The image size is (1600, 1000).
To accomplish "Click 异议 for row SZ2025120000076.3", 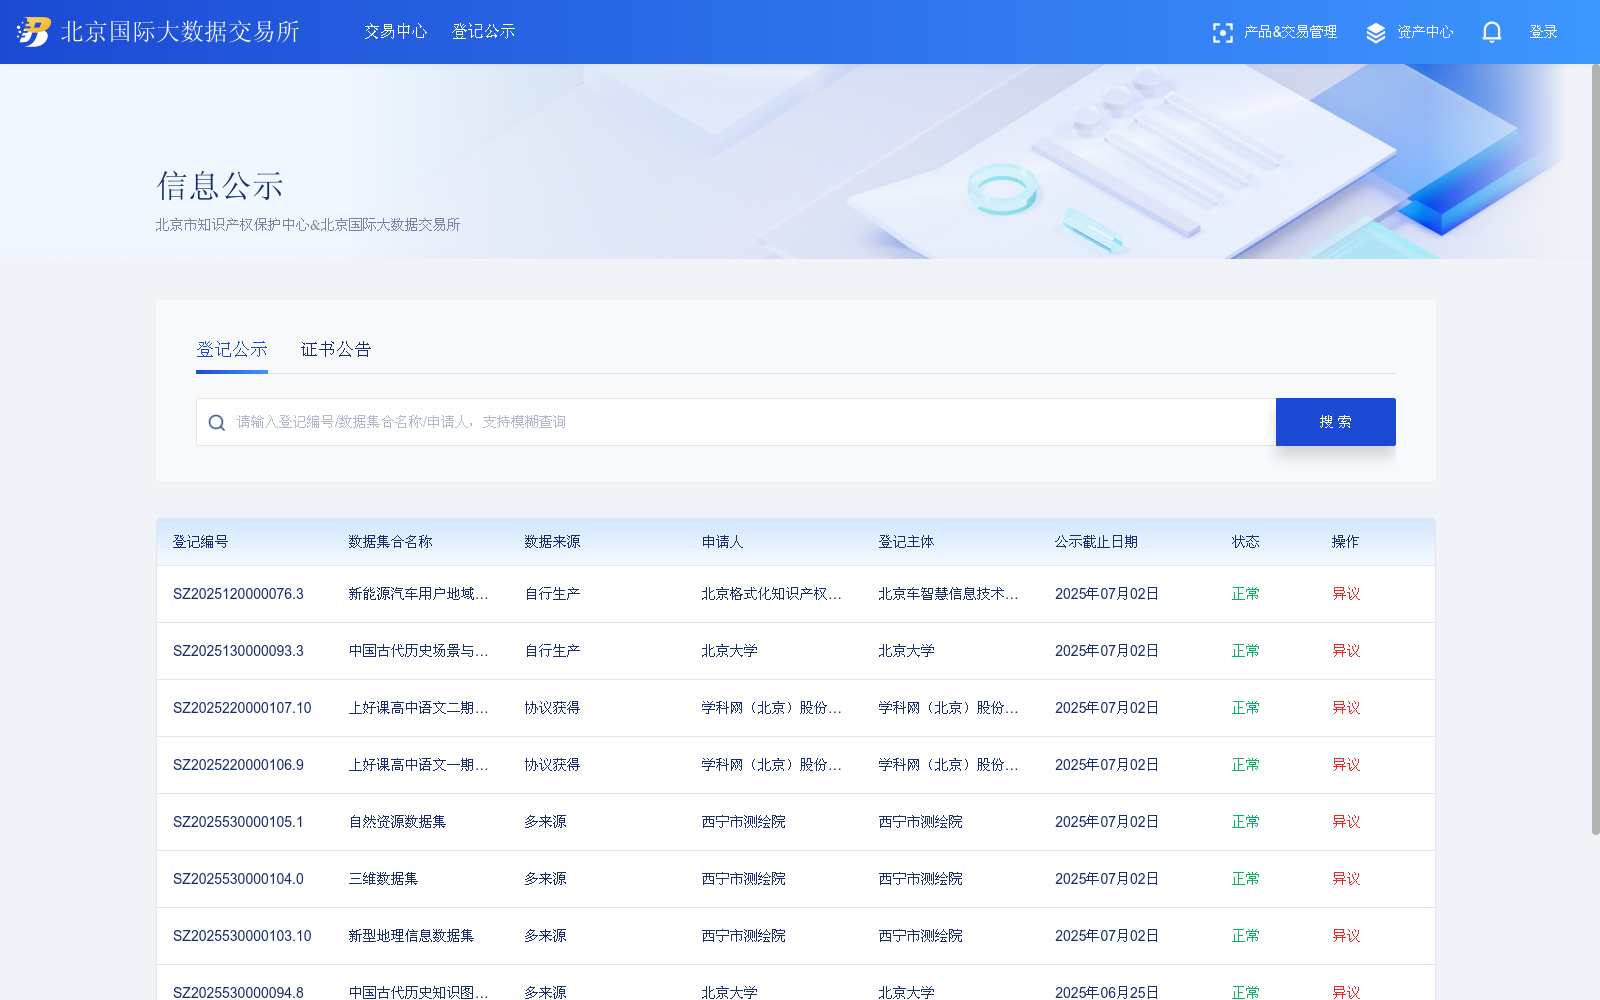I will tap(1346, 594).
